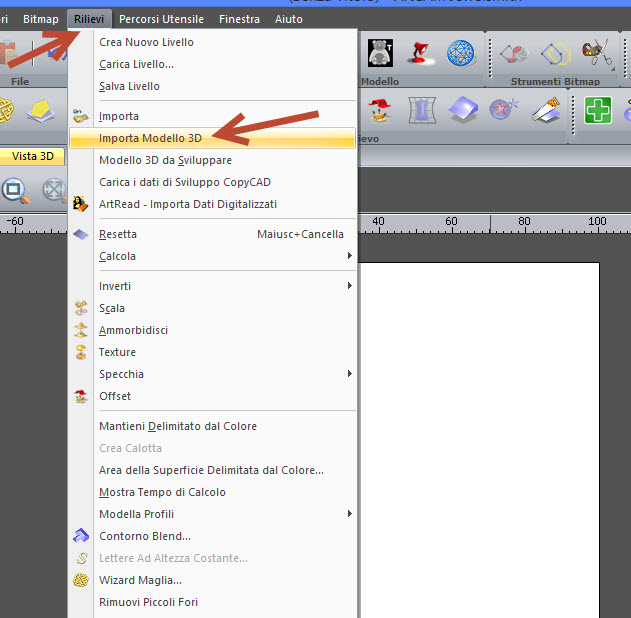This screenshot has height=618, width=631.
Task: Click the teddy bear model icon
Action: 380,52
